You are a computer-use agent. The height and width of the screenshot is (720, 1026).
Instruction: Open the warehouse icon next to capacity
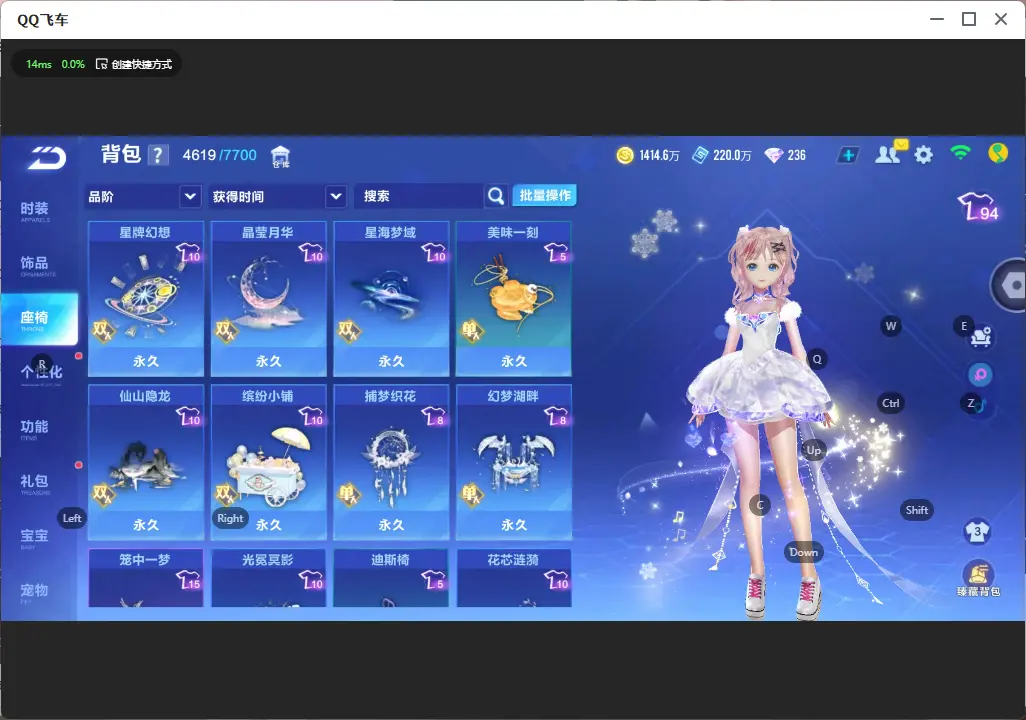click(x=281, y=156)
